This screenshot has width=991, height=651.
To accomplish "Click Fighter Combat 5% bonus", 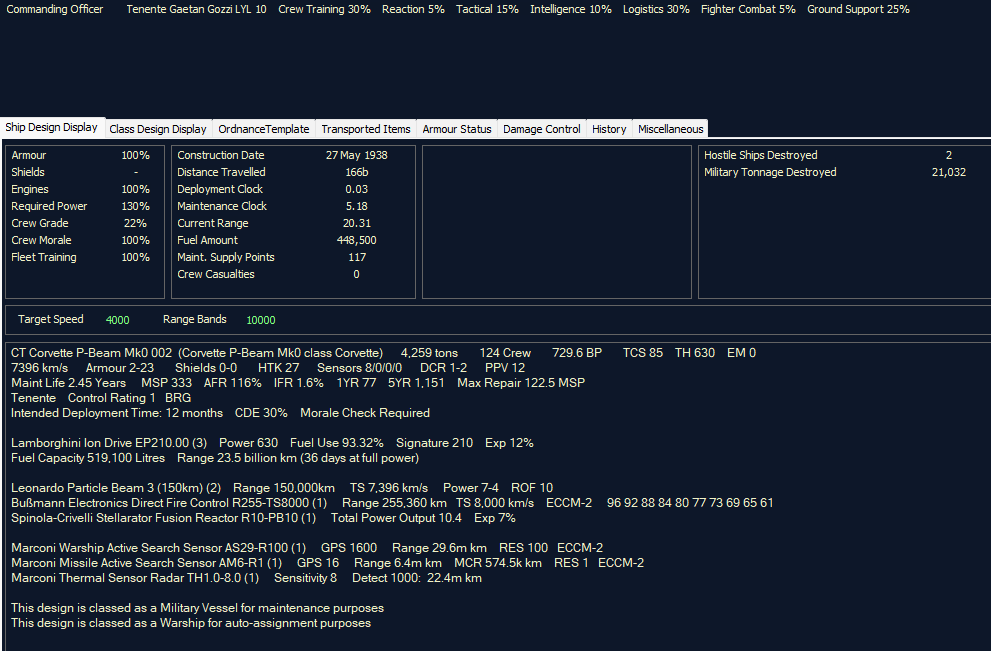I will [x=748, y=9].
